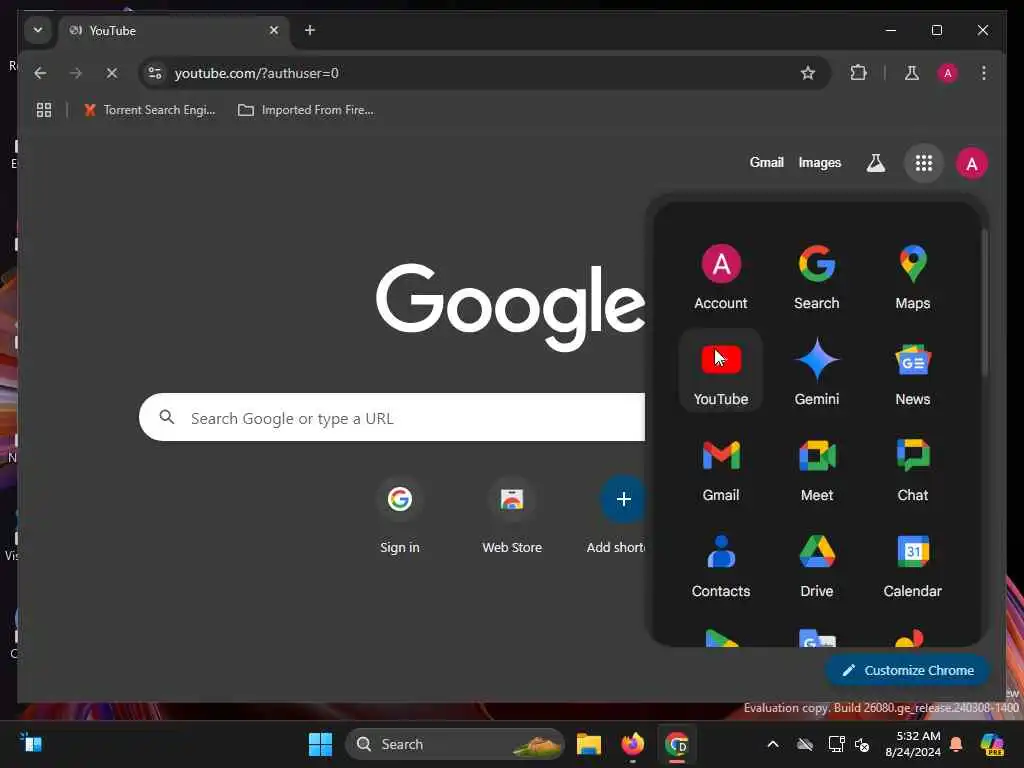Open Contacts from the apps panel

tap(720, 564)
